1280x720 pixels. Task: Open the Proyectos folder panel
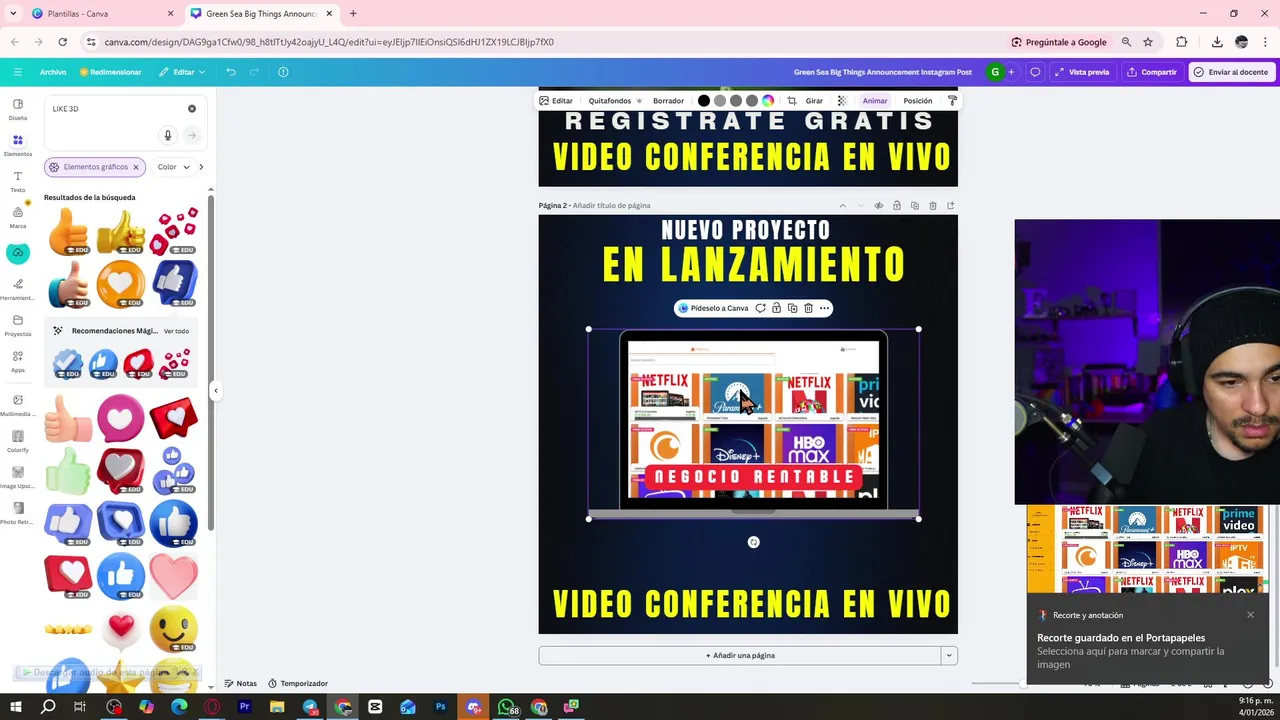coord(18,325)
